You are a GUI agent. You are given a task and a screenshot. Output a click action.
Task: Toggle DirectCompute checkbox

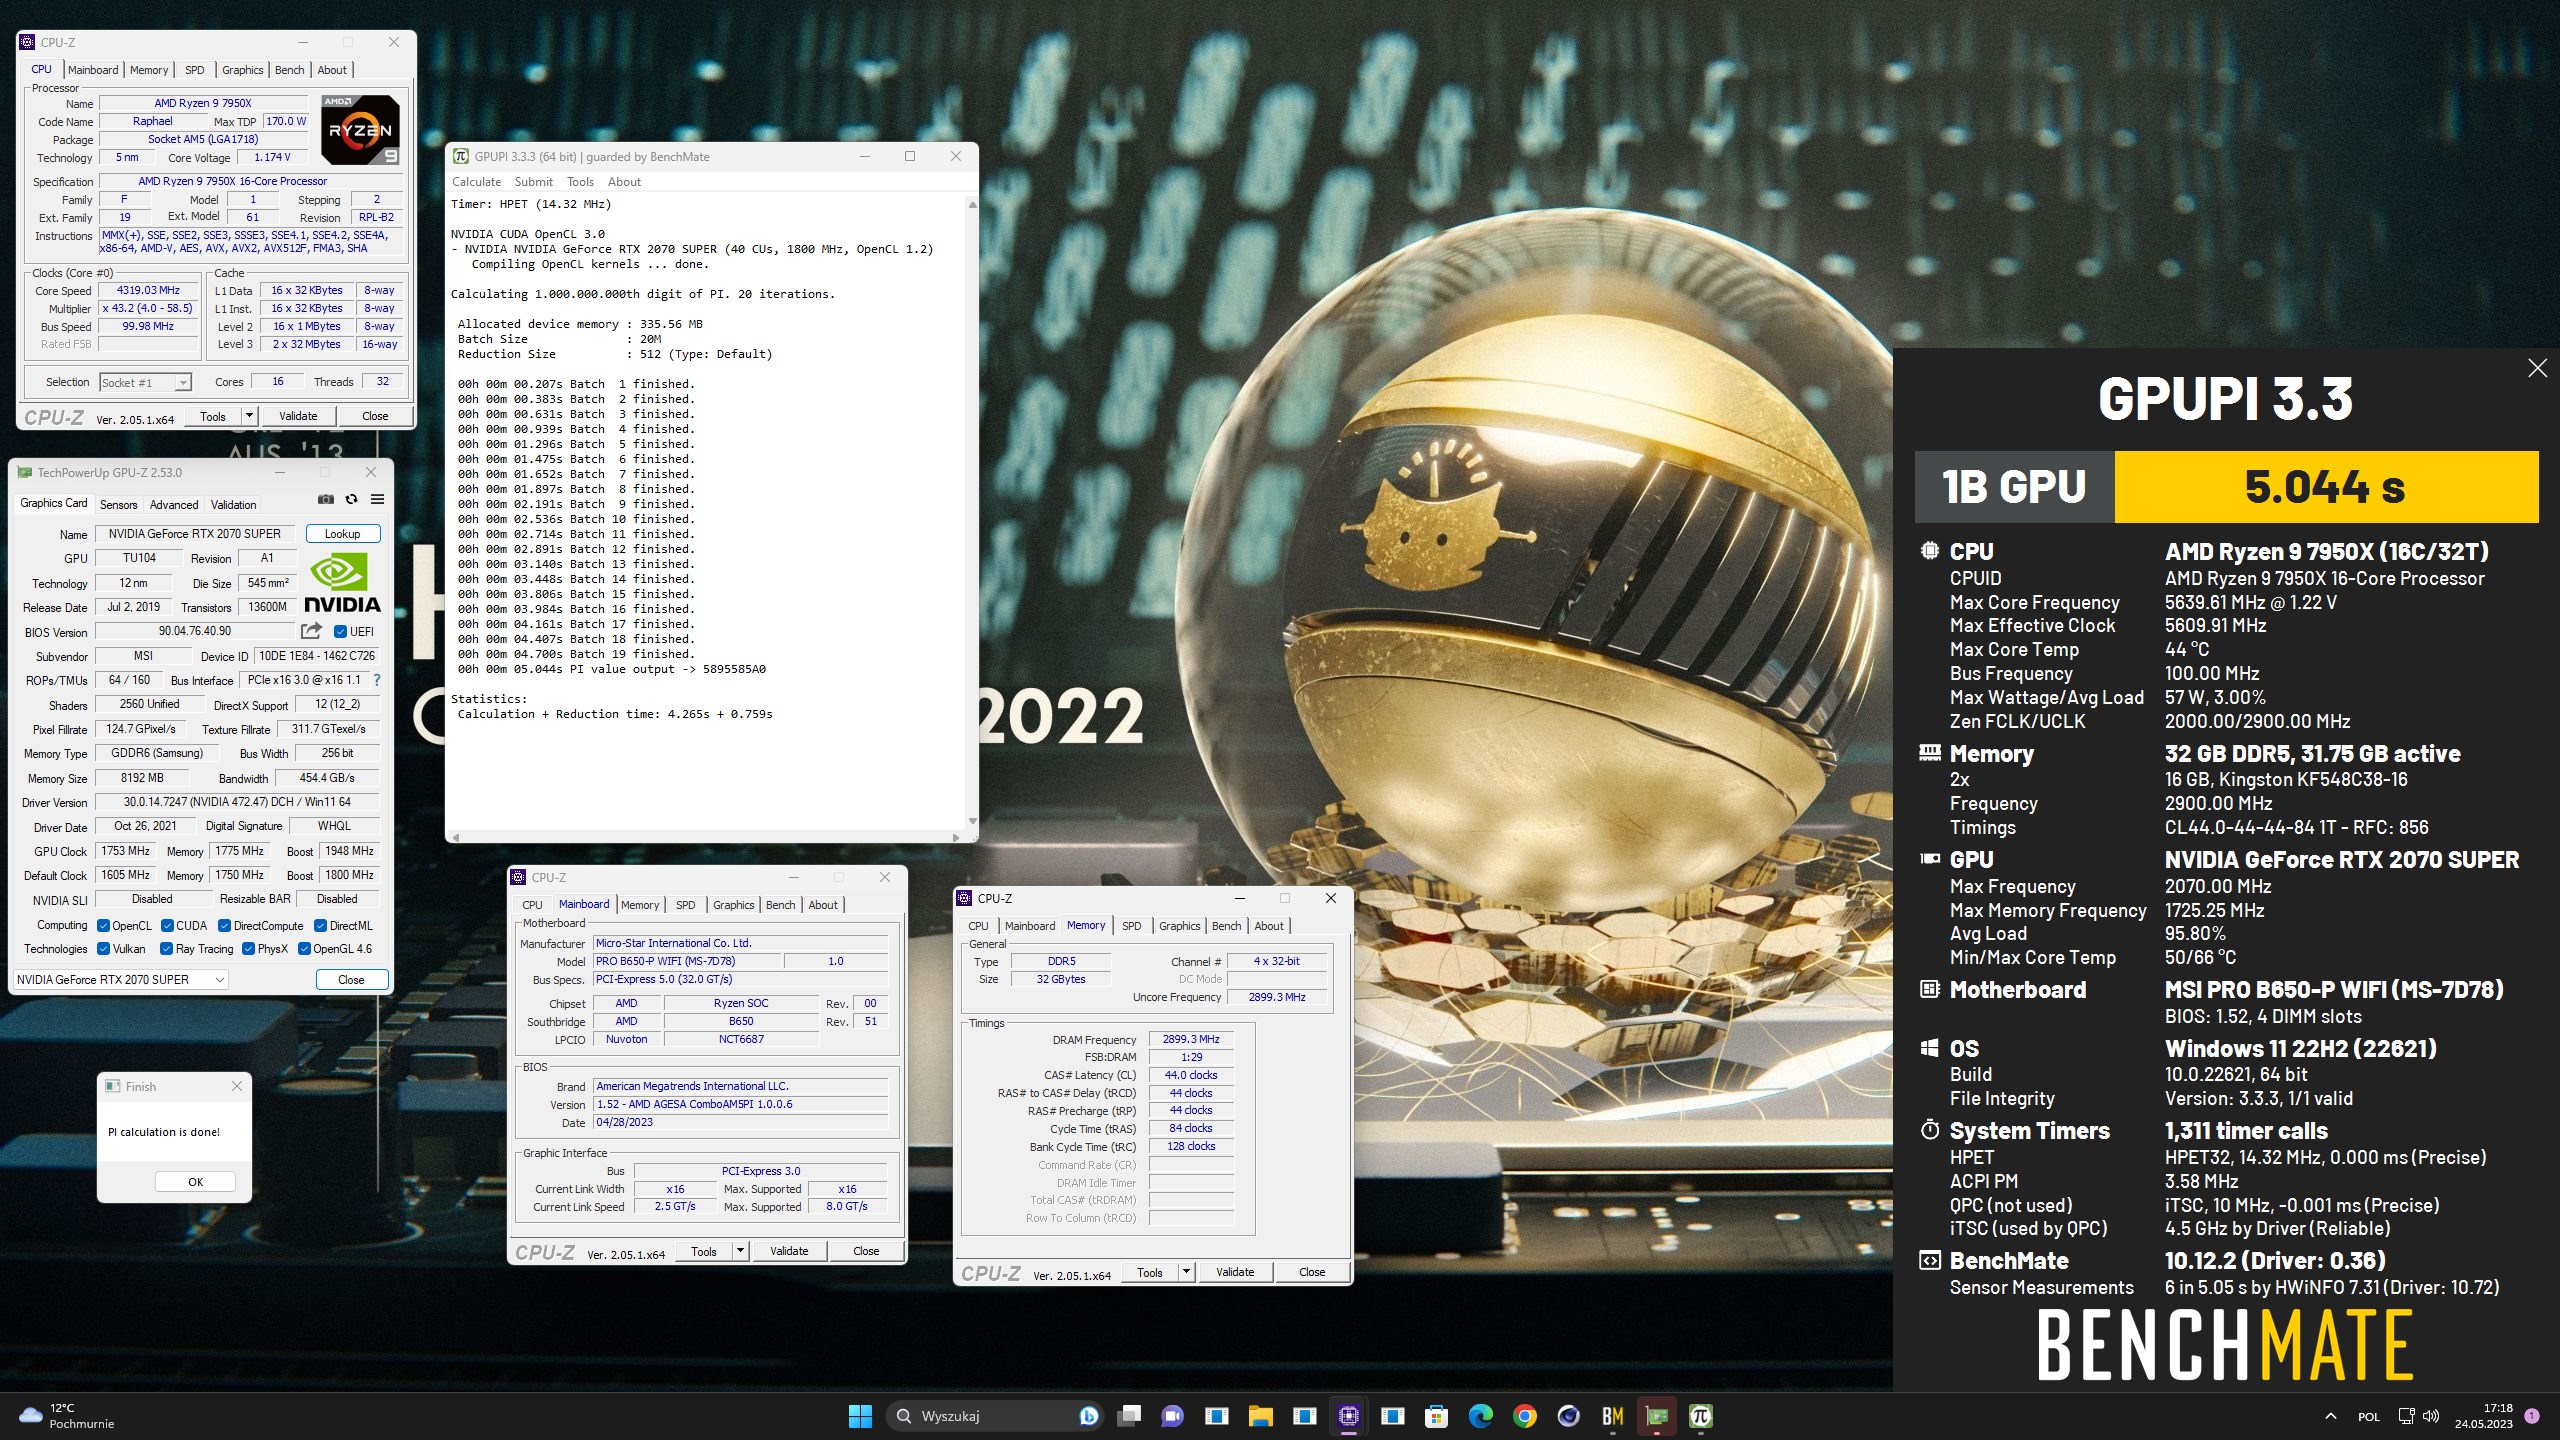click(x=224, y=926)
